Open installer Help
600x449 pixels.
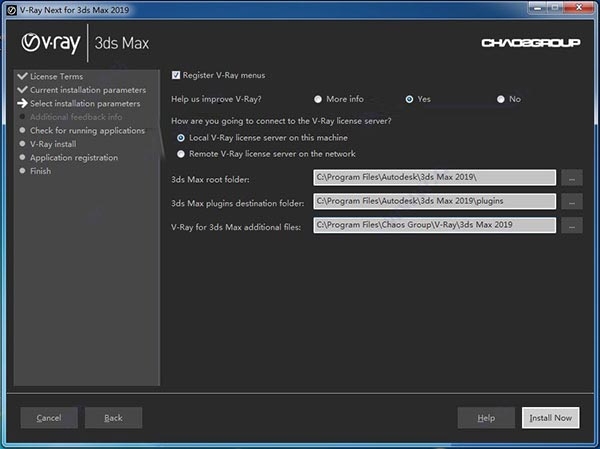pos(486,417)
